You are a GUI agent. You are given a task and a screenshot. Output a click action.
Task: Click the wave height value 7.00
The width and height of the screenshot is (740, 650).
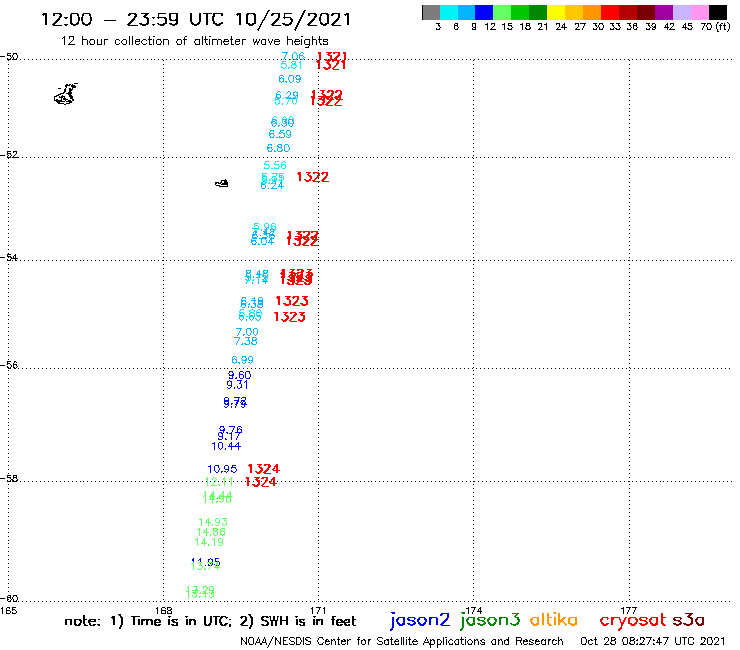pyautogui.click(x=247, y=332)
